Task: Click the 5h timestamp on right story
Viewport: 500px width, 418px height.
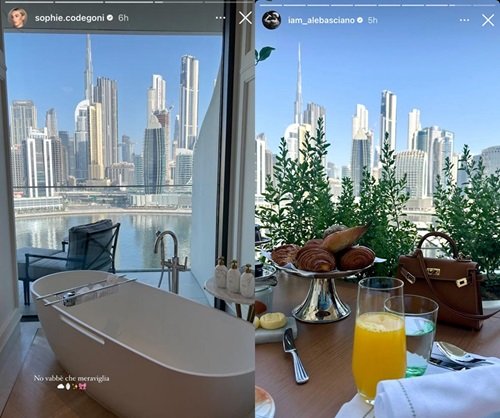Action: tap(373, 20)
